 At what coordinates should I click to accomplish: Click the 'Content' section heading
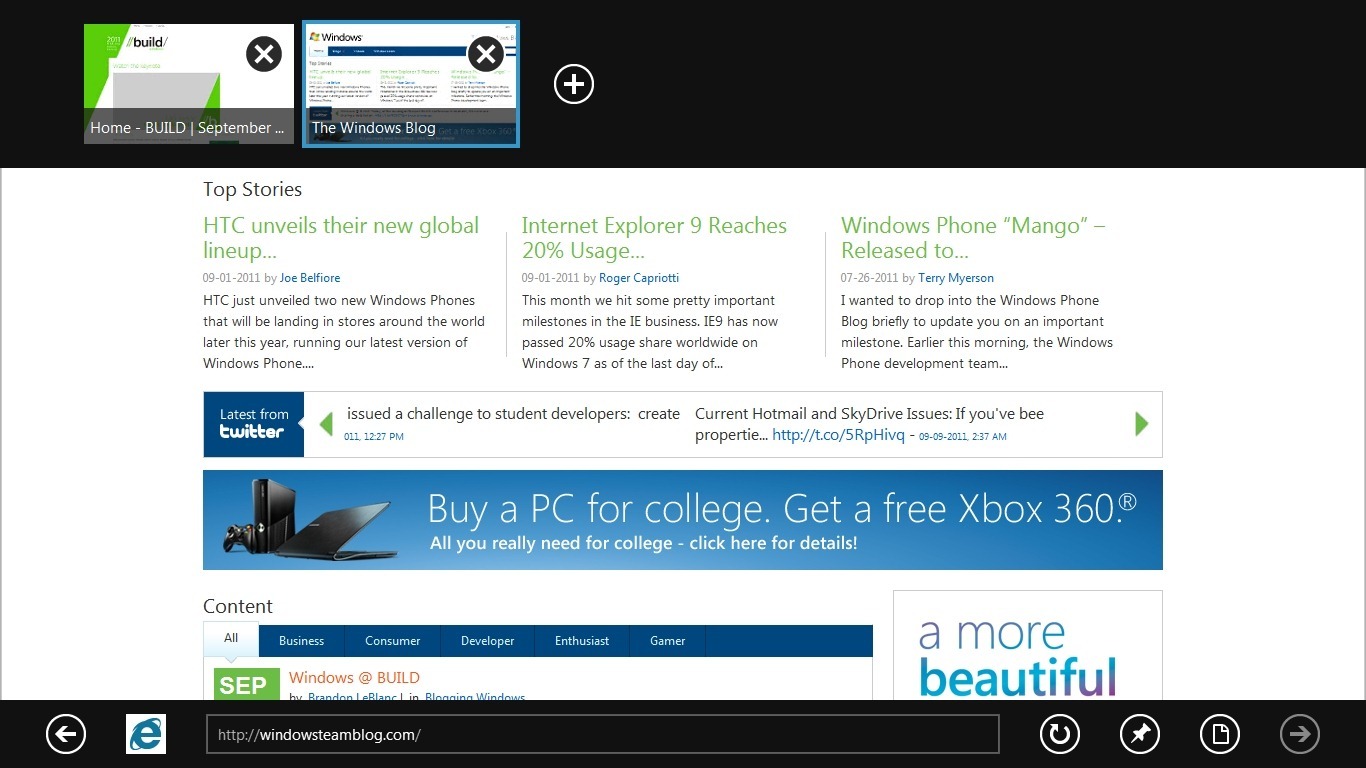(x=238, y=606)
